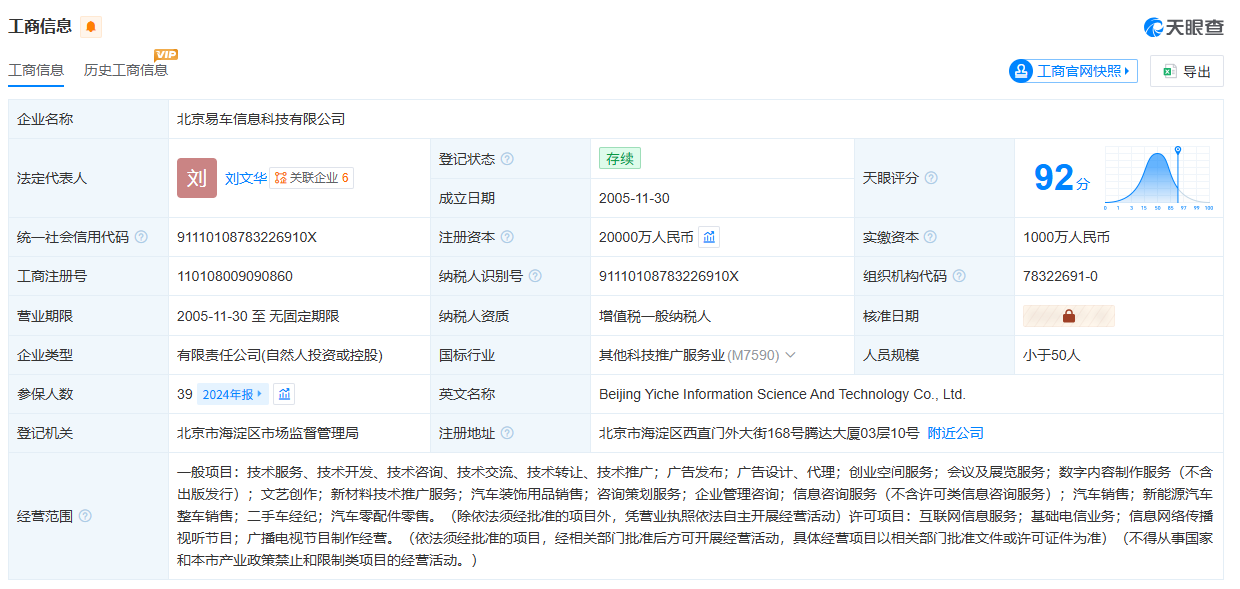This screenshot has width=1240, height=589.
Task: Select company name 北京易车信息科技有限公司
Action: click(261, 119)
